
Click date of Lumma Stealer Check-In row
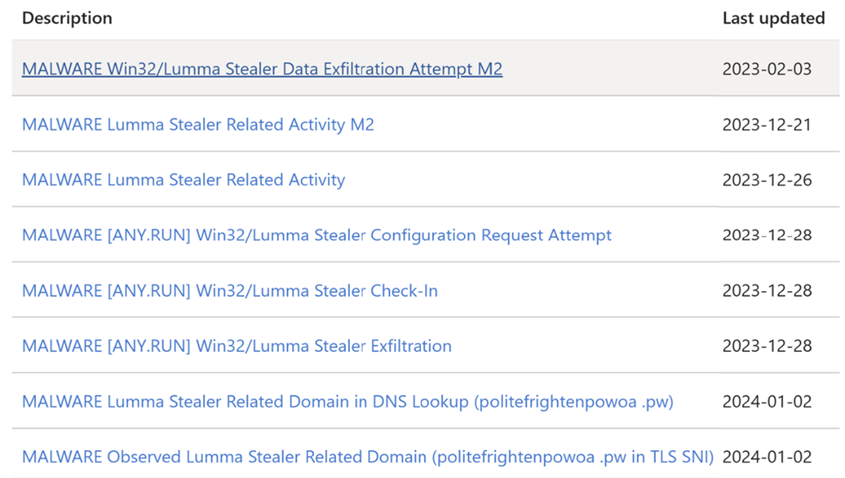click(x=766, y=291)
